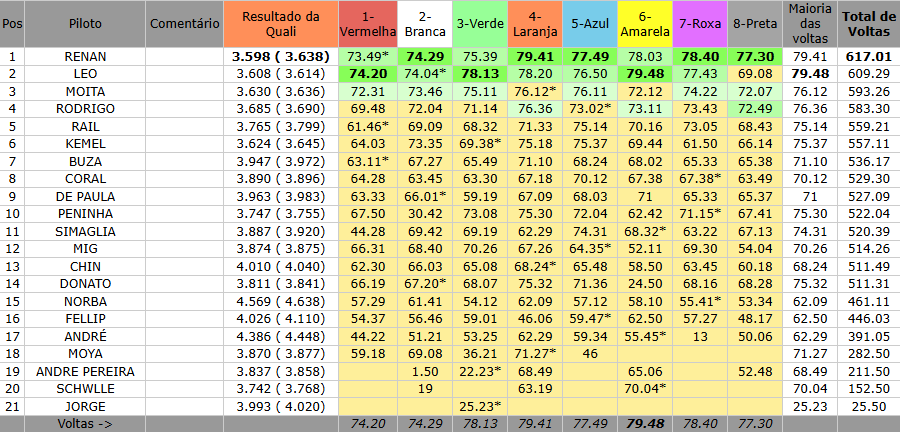Click the Piloto column header
The height and width of the screenshot is (432, 900).
84,24
